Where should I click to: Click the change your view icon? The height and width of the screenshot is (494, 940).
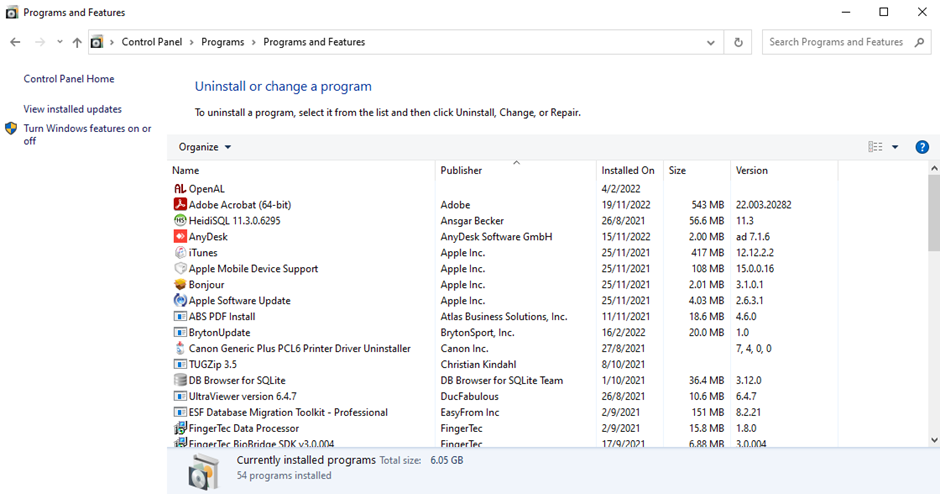point(875,147)
